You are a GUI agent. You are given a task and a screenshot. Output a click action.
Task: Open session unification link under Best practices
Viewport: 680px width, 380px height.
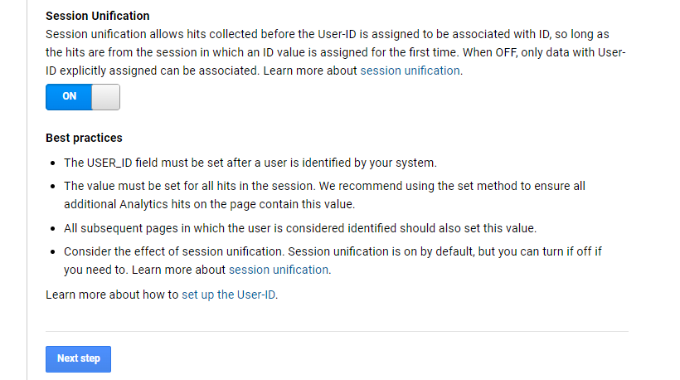click(x=278, y=270)
